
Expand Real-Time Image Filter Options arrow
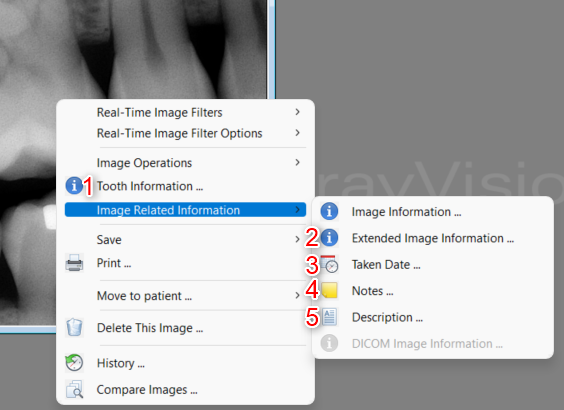297,133
